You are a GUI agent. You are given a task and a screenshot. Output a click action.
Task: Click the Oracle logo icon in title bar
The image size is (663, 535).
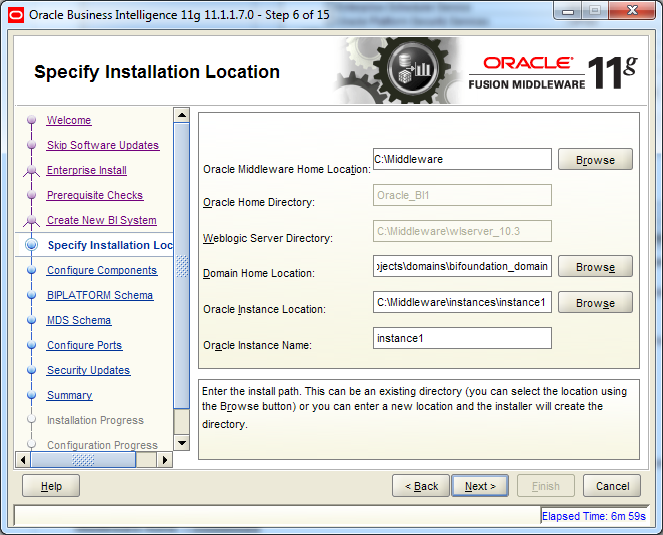point(16,15)
